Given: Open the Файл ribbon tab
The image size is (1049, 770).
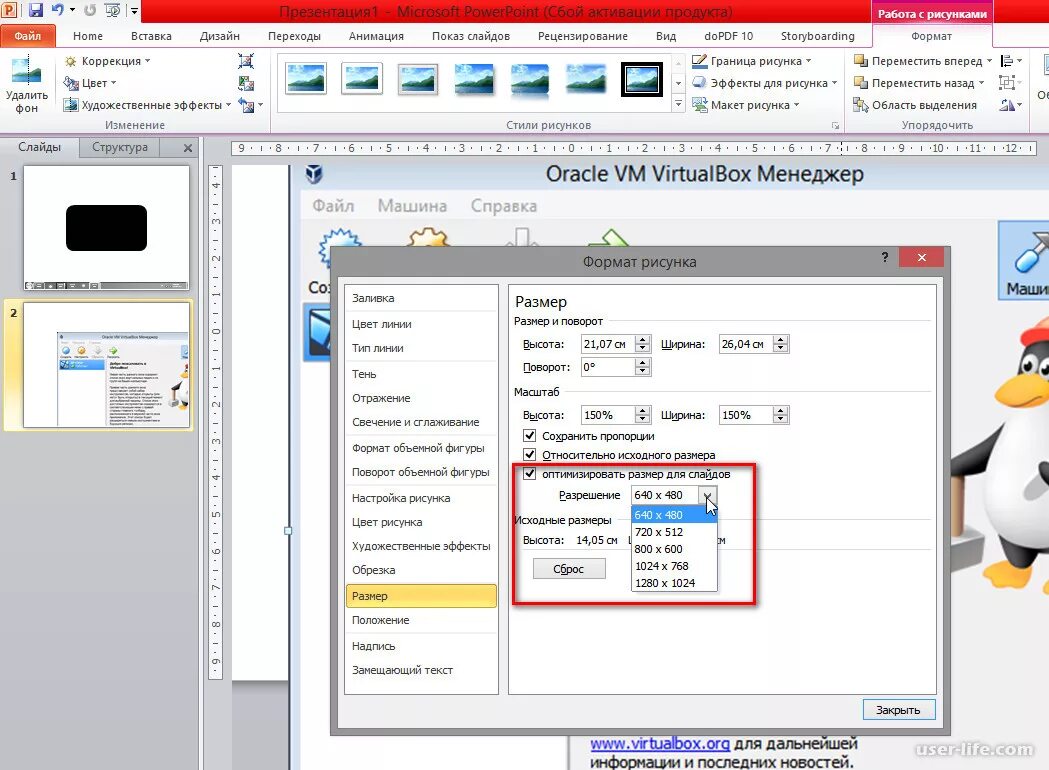Looking at the screenshot, I should click(27, 35).
